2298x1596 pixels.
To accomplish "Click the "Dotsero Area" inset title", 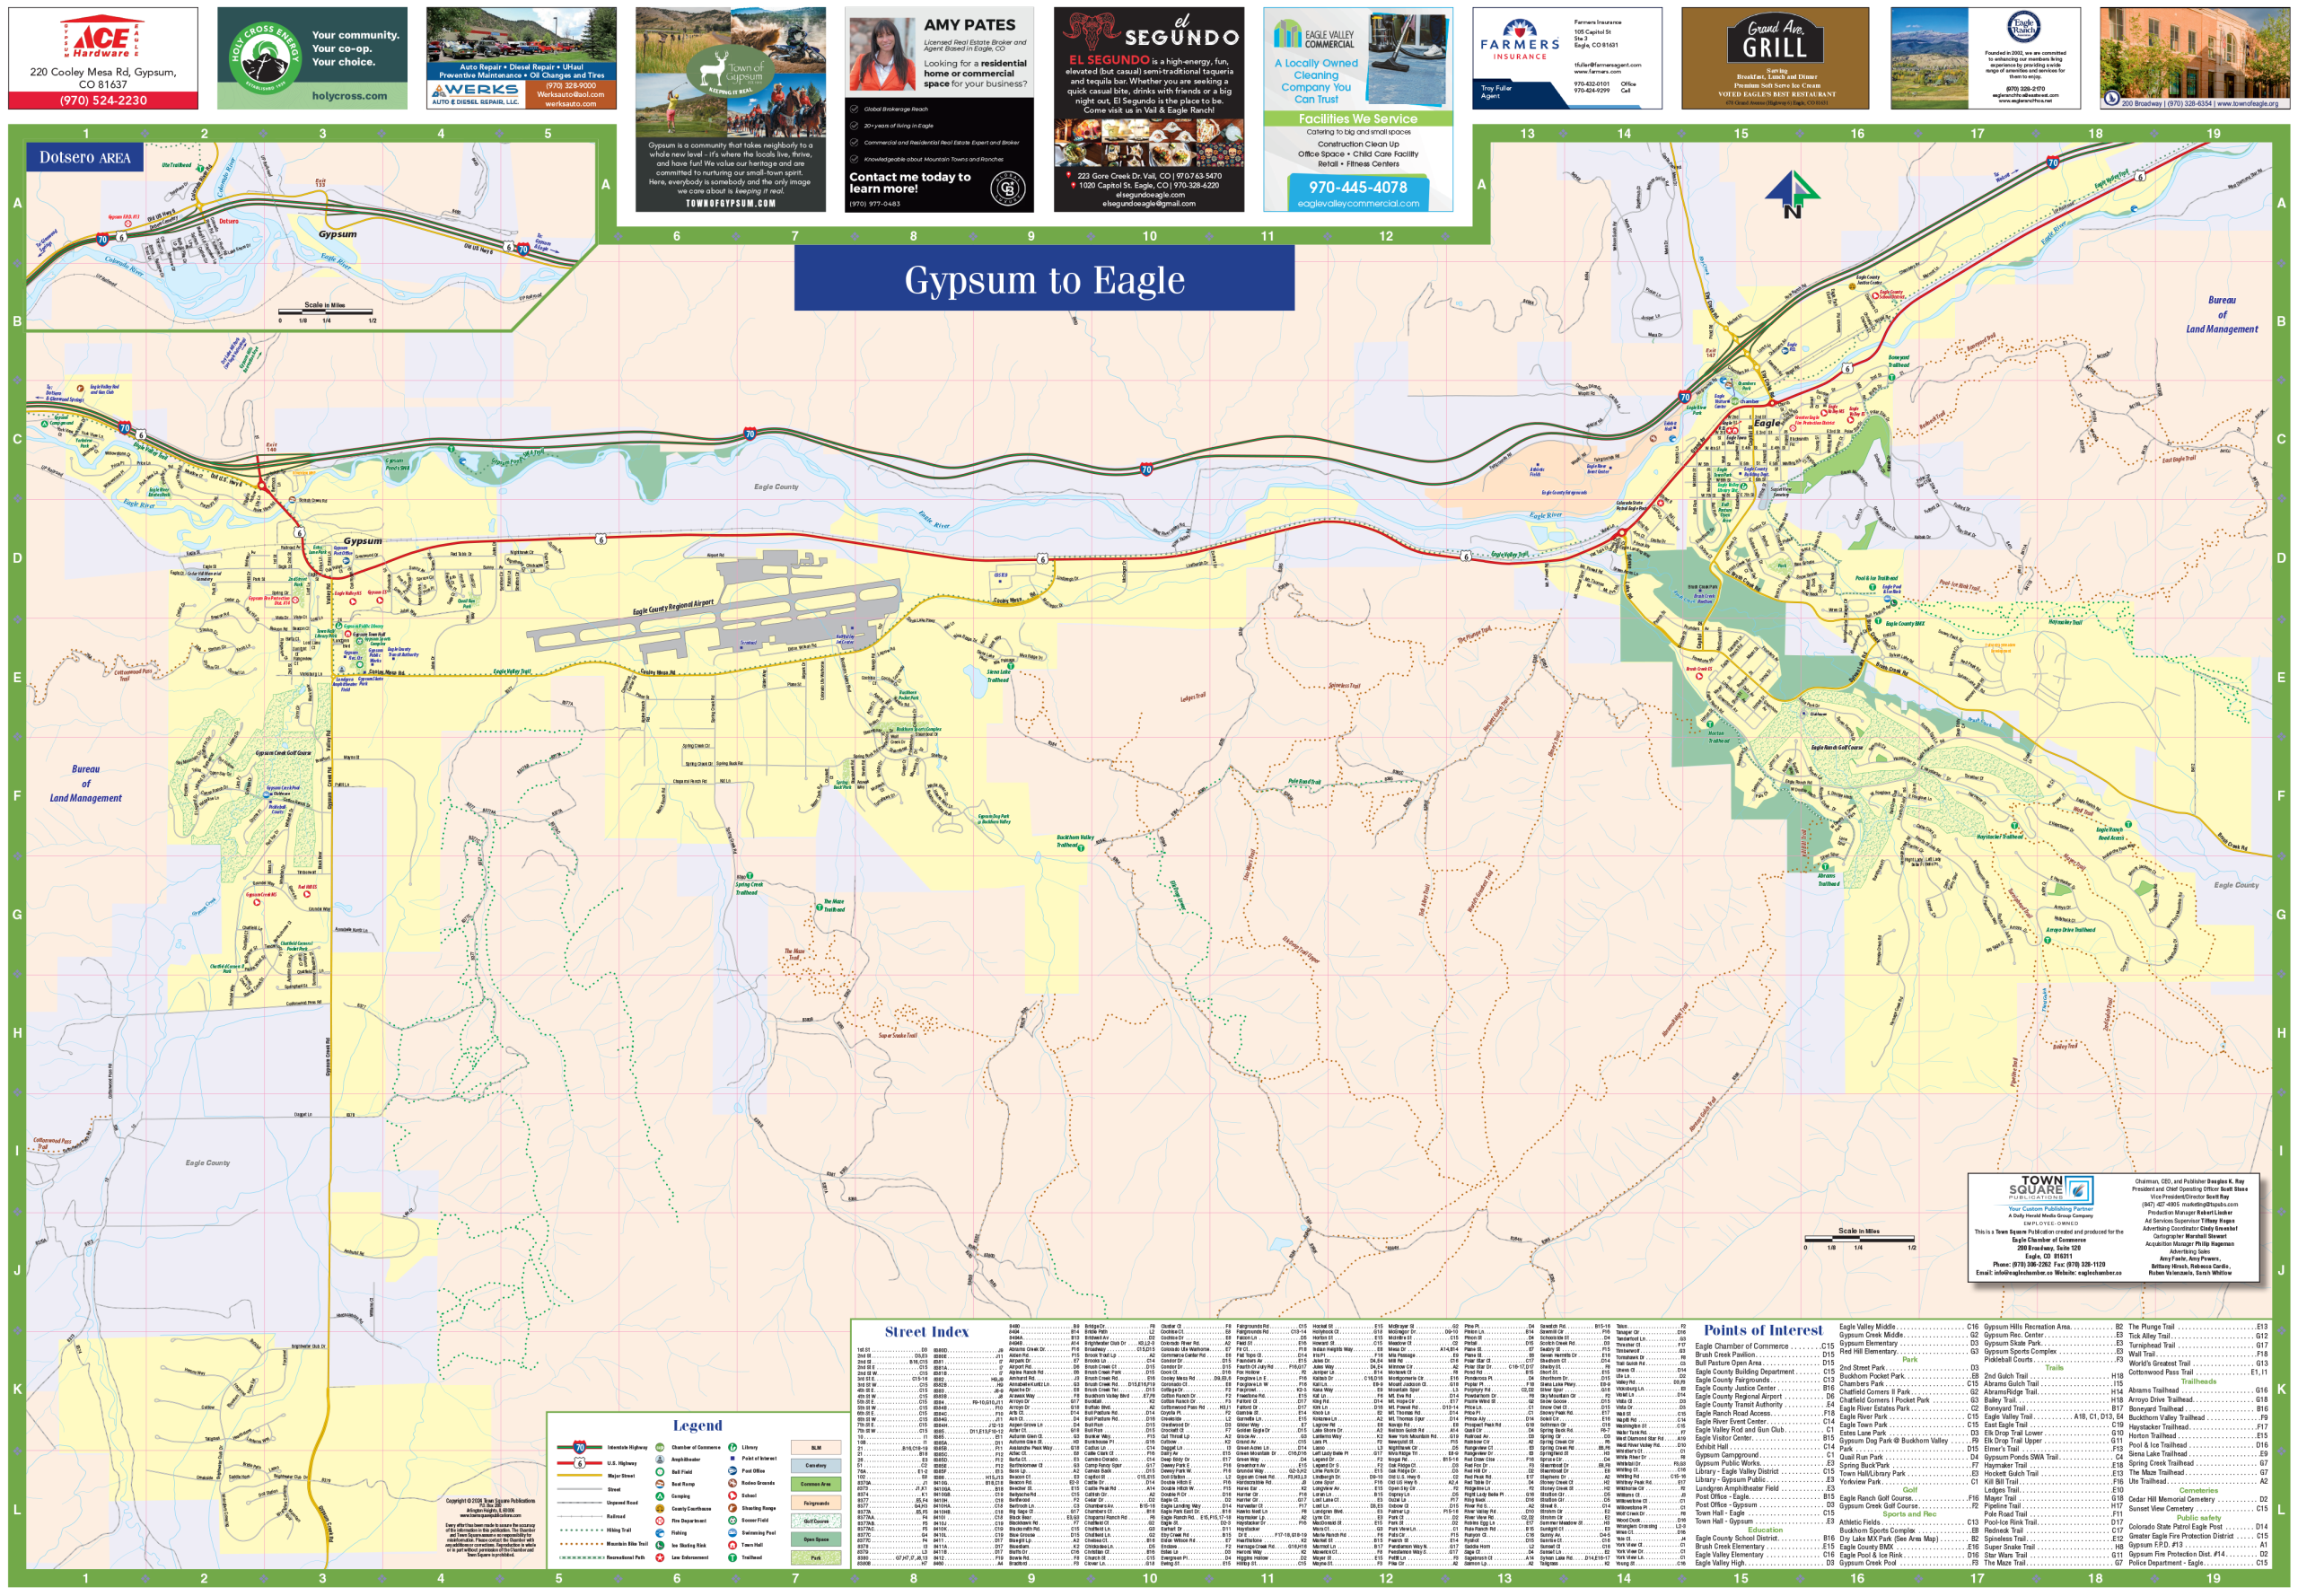I will tap(85, 157).
